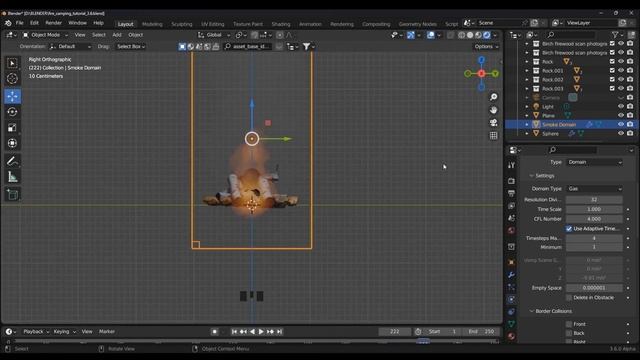
Task: Click the zoom viewport magnifier icon
Action: pos(493,97)
